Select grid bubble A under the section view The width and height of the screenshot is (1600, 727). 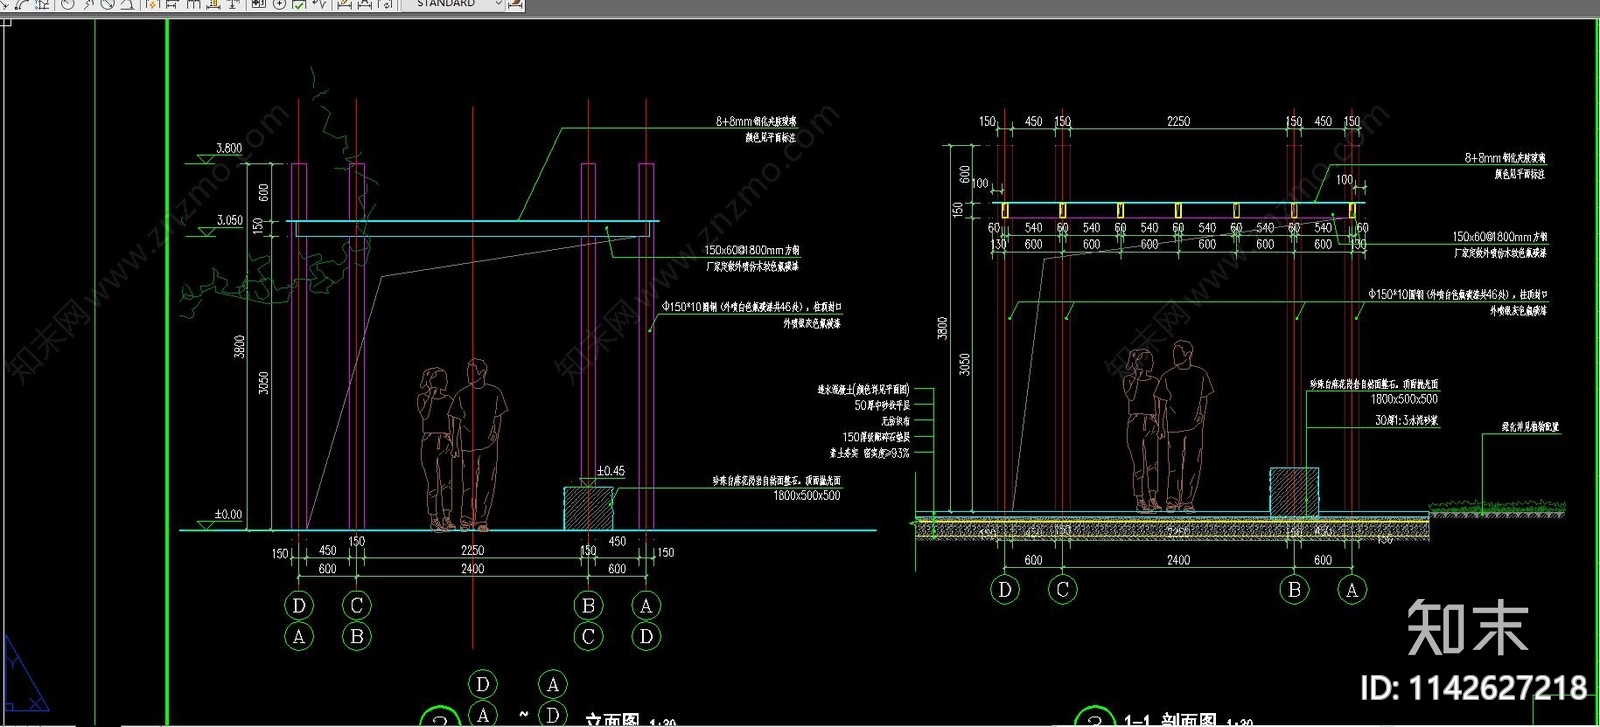tap(1352, 590)
